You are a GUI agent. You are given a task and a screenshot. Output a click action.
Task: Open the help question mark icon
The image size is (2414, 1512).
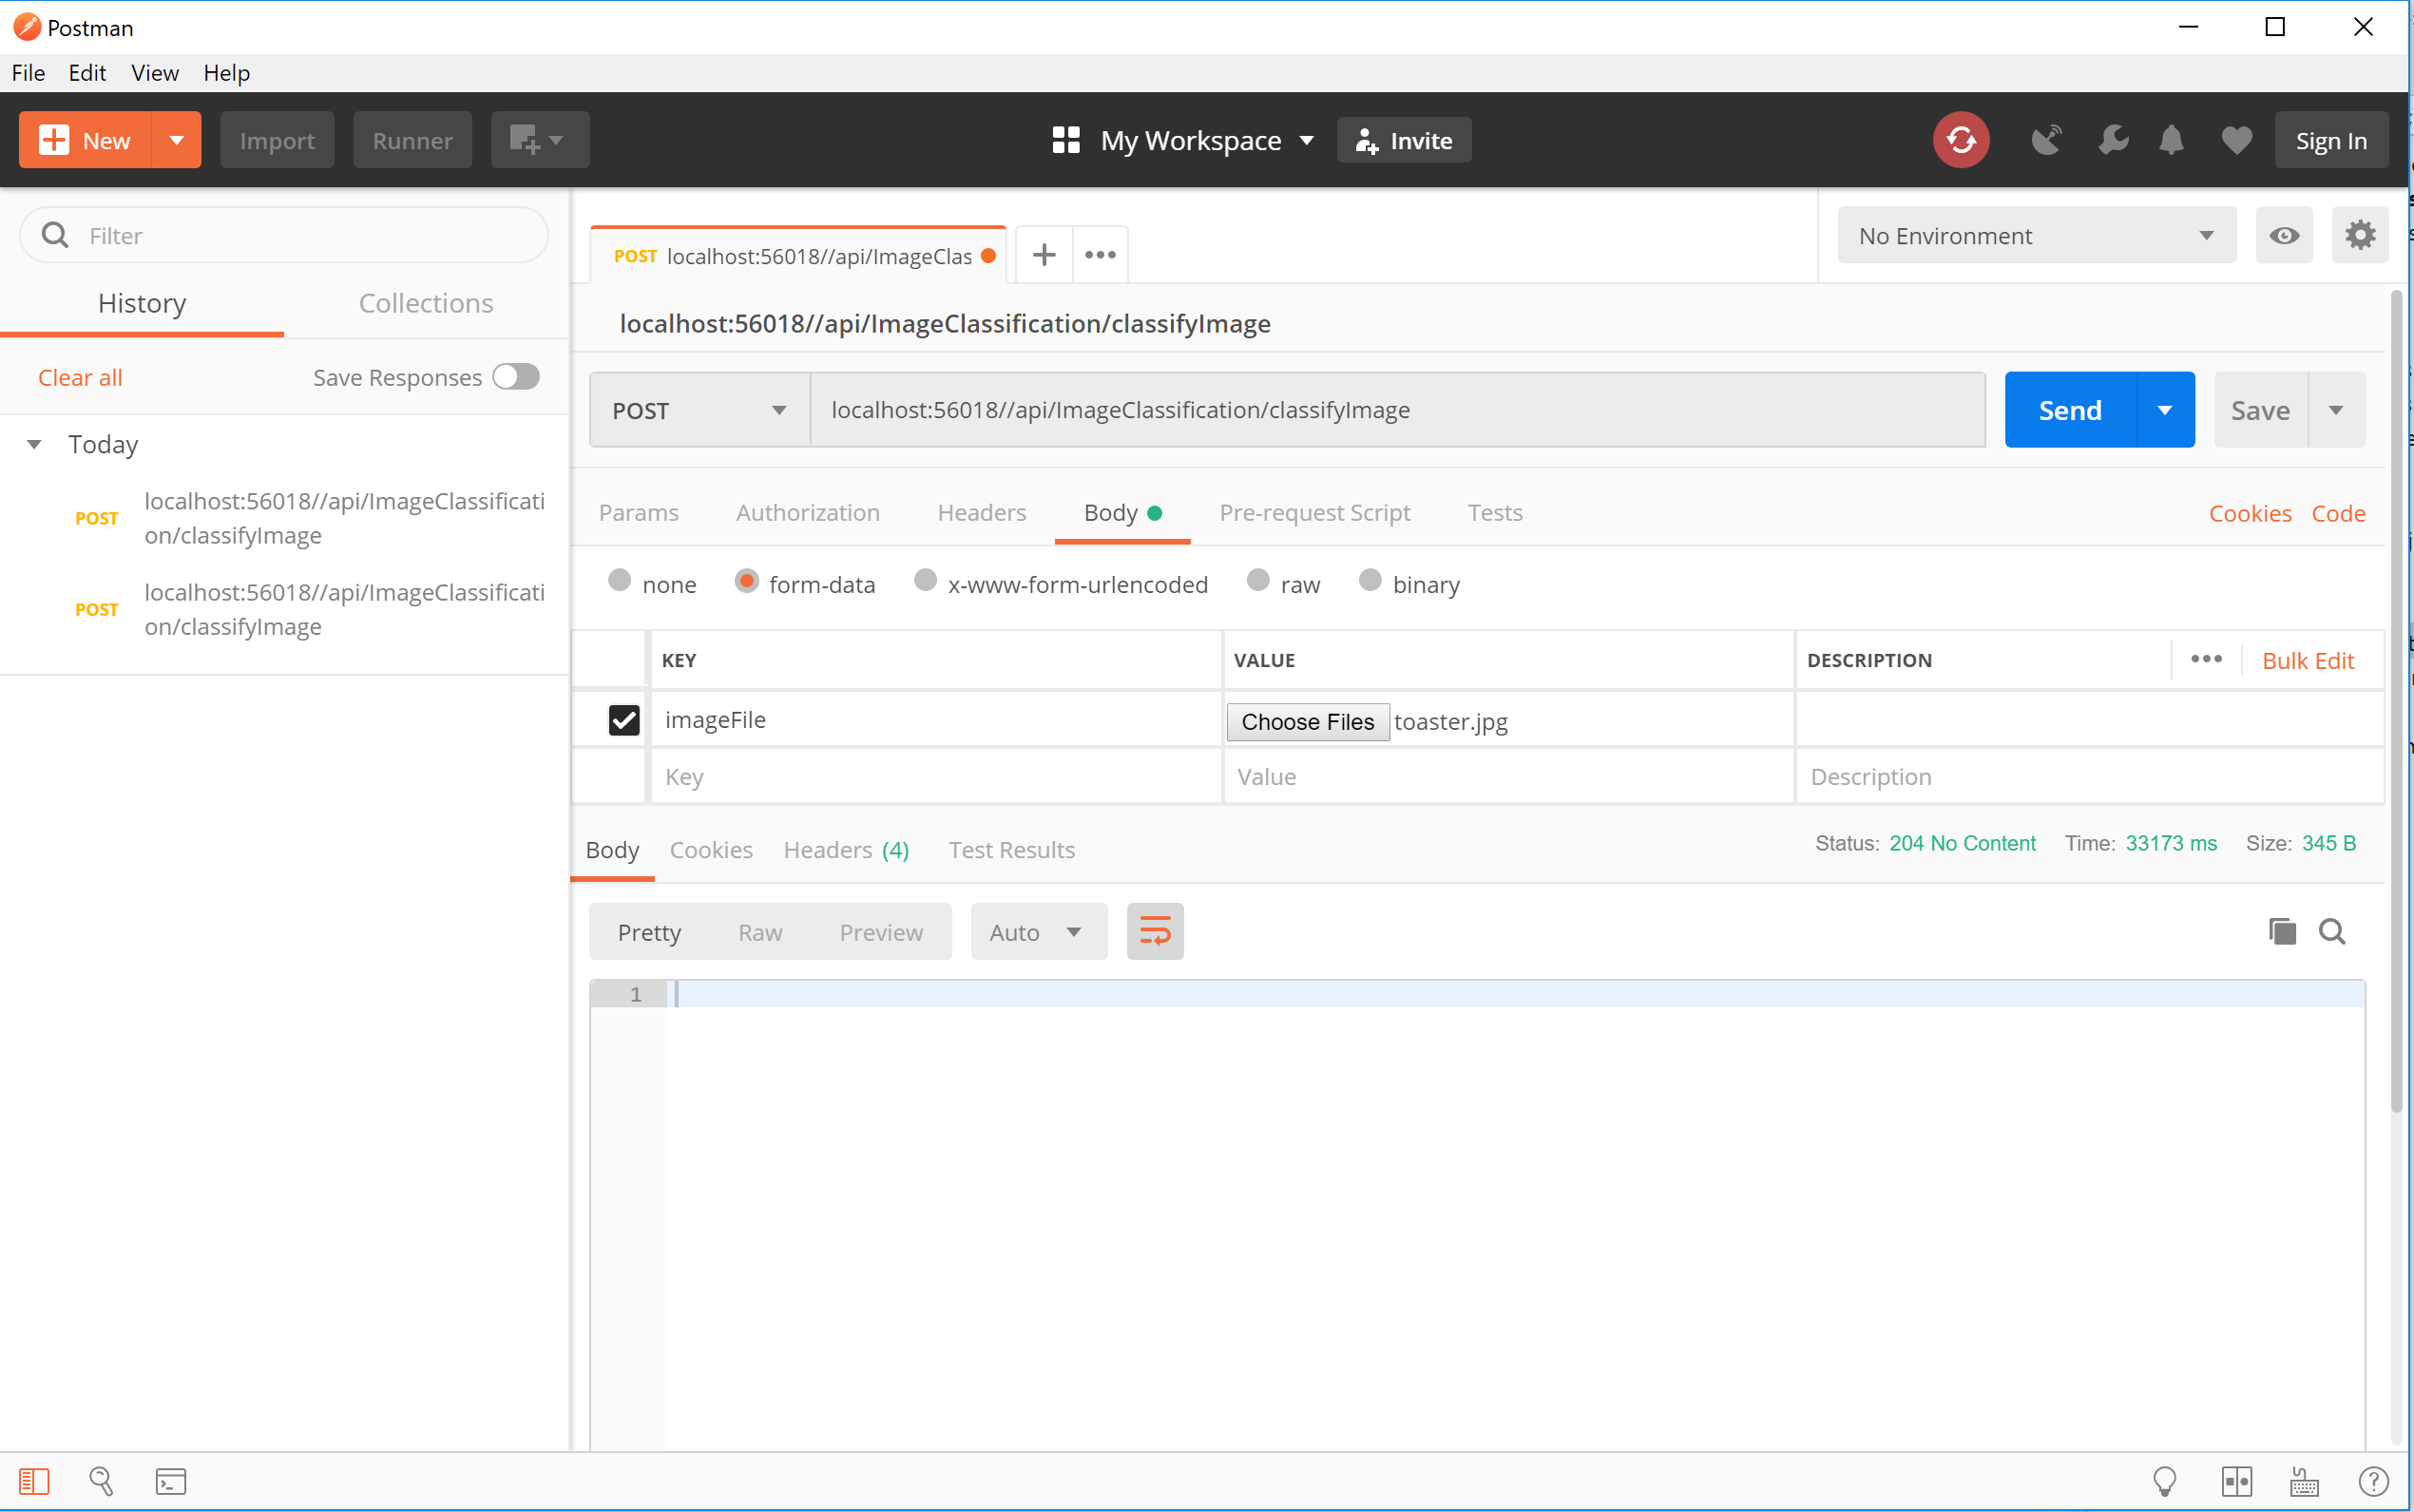click(2373, 1481)
